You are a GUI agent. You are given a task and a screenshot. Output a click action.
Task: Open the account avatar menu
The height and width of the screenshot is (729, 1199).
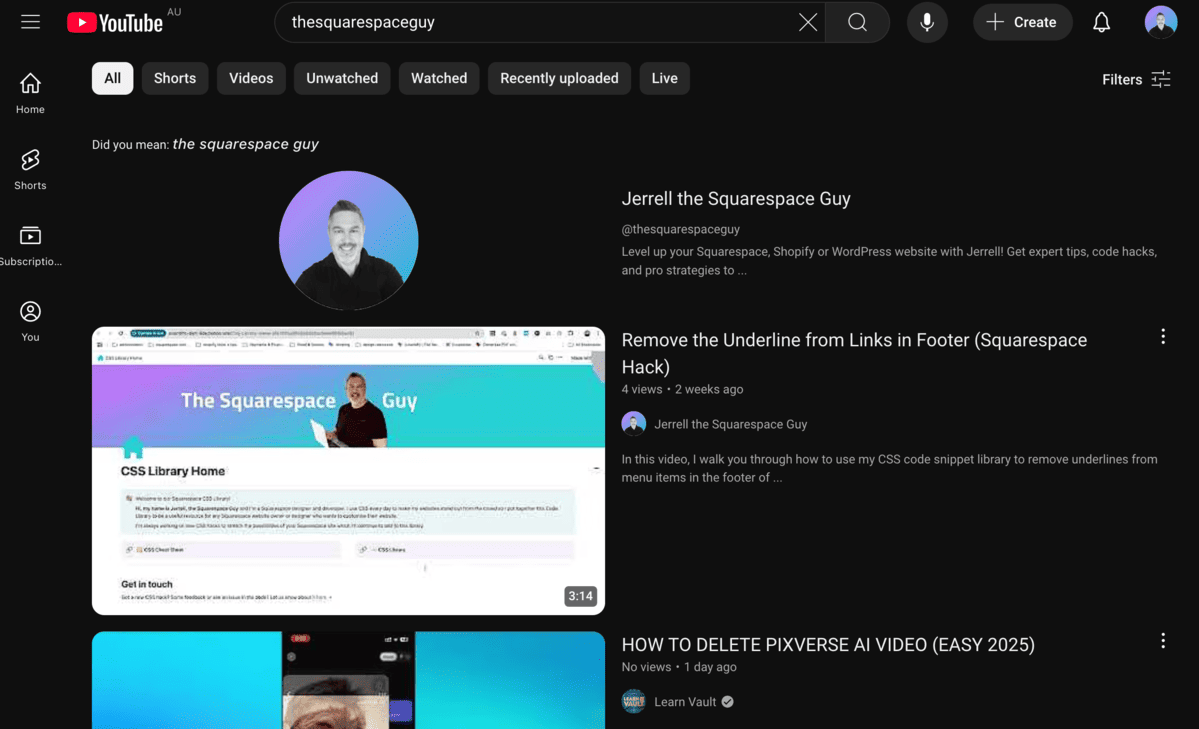(x=1160, y=22)
